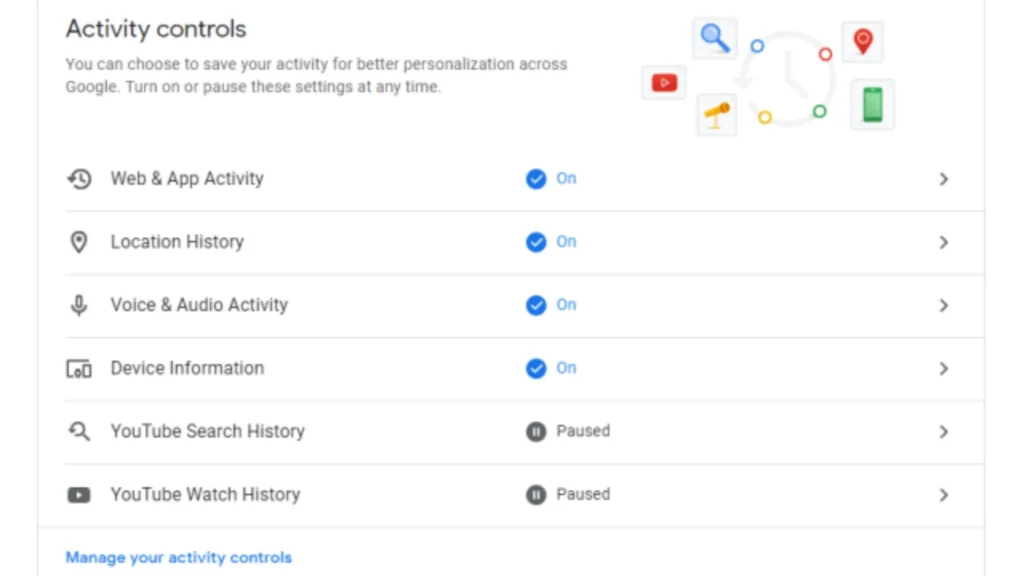The image size is (1024, 576).
Task: Toggle Web & App Activity off
Action: [537, 179]
